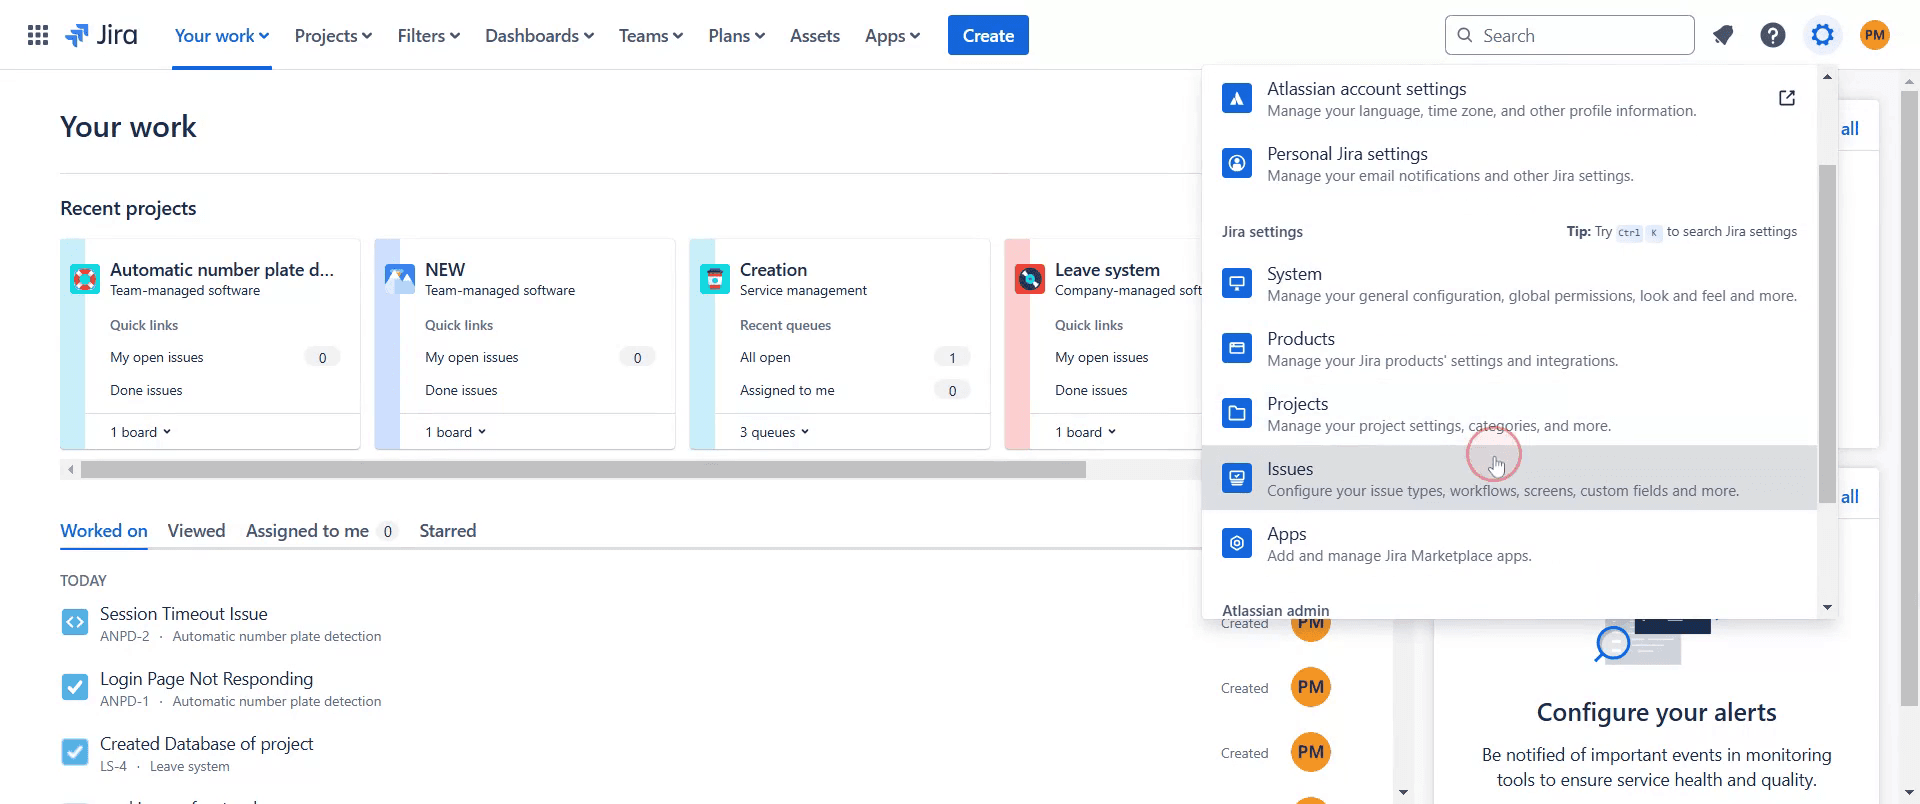Expand the Apps dropdown in top navigation
Image resolution: width=1920 pixels, height=804 pixels.
click(x=892, y=36)
